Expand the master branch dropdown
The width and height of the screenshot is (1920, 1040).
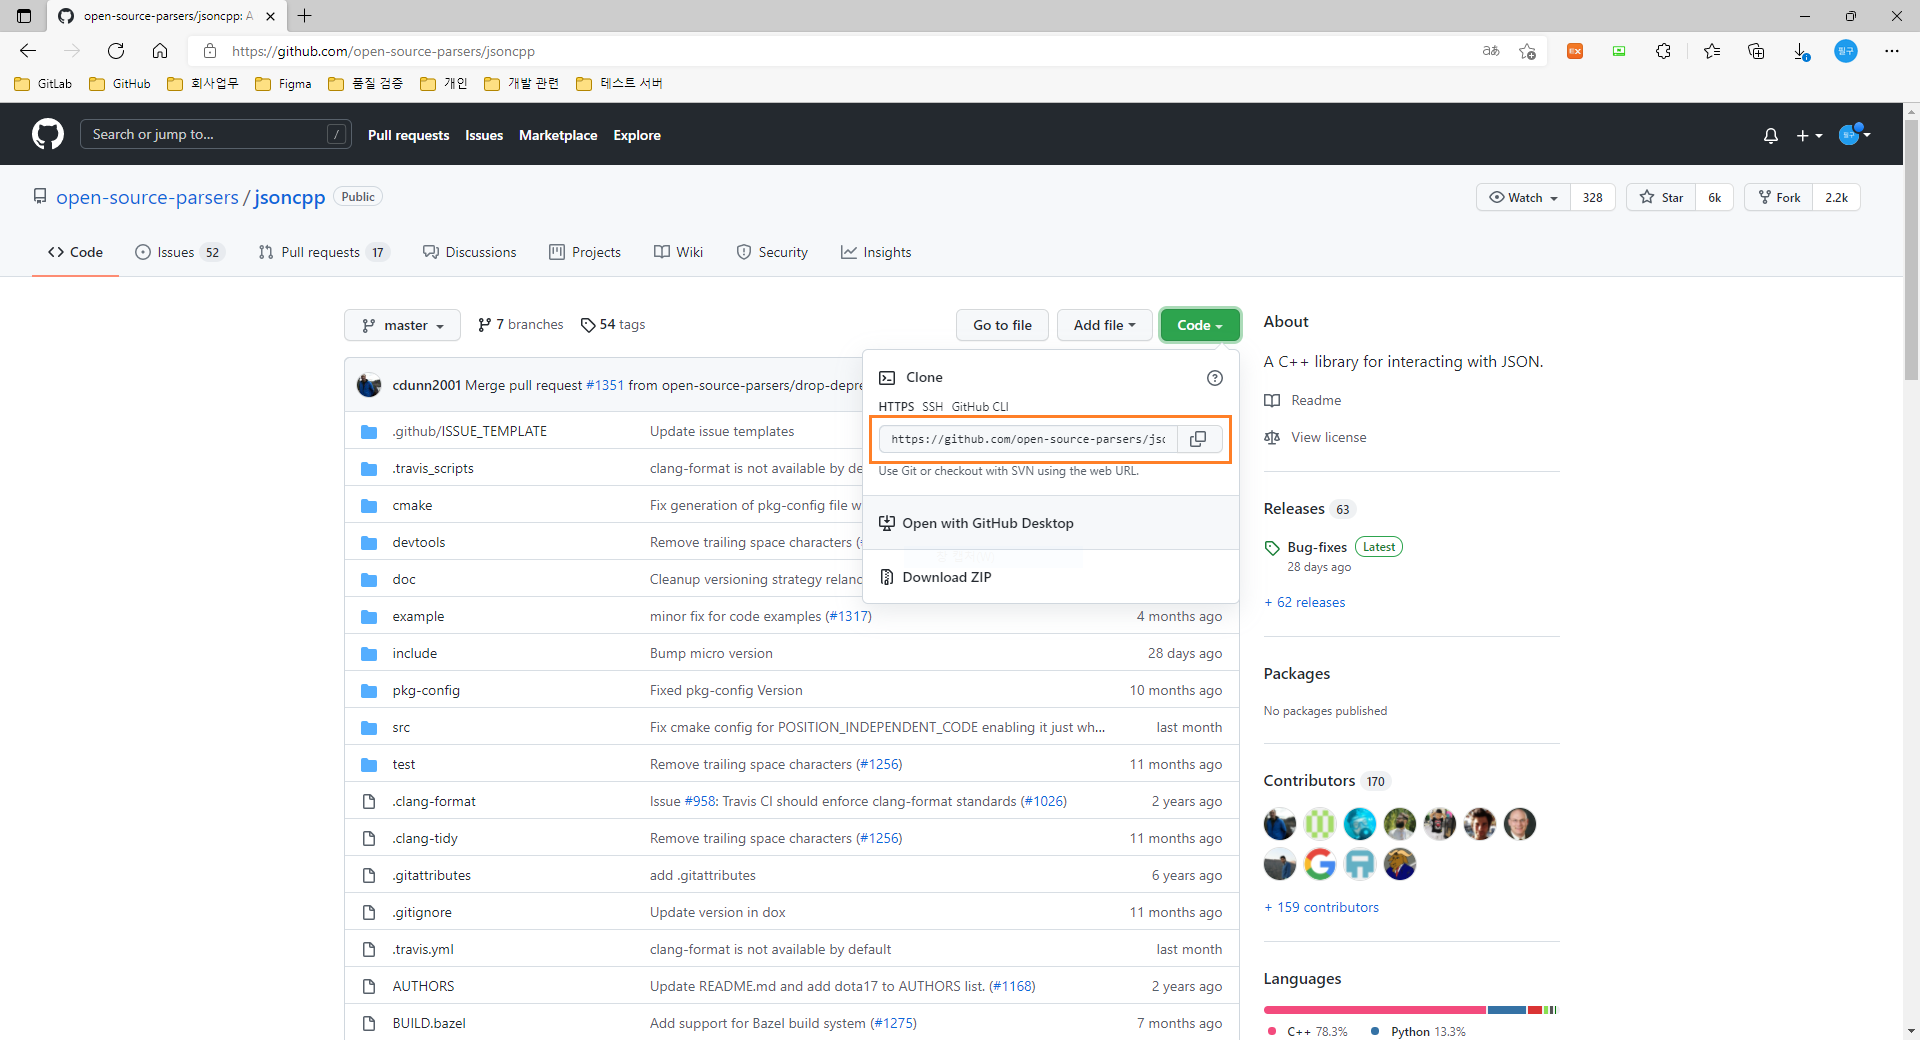[402, 325]
